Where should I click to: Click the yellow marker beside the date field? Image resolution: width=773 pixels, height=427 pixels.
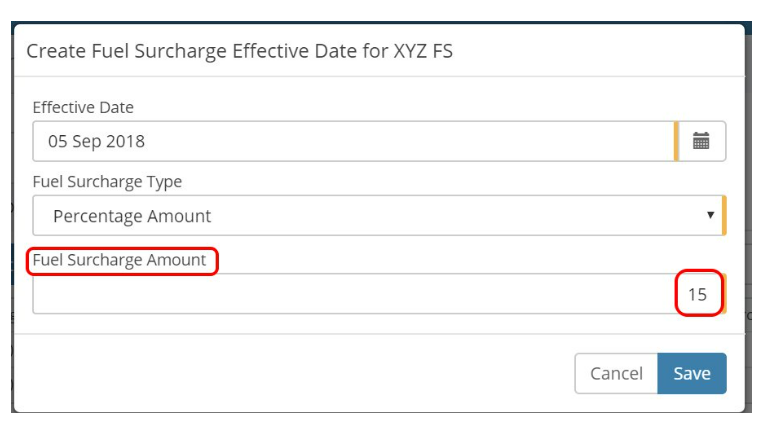point(676,141)
